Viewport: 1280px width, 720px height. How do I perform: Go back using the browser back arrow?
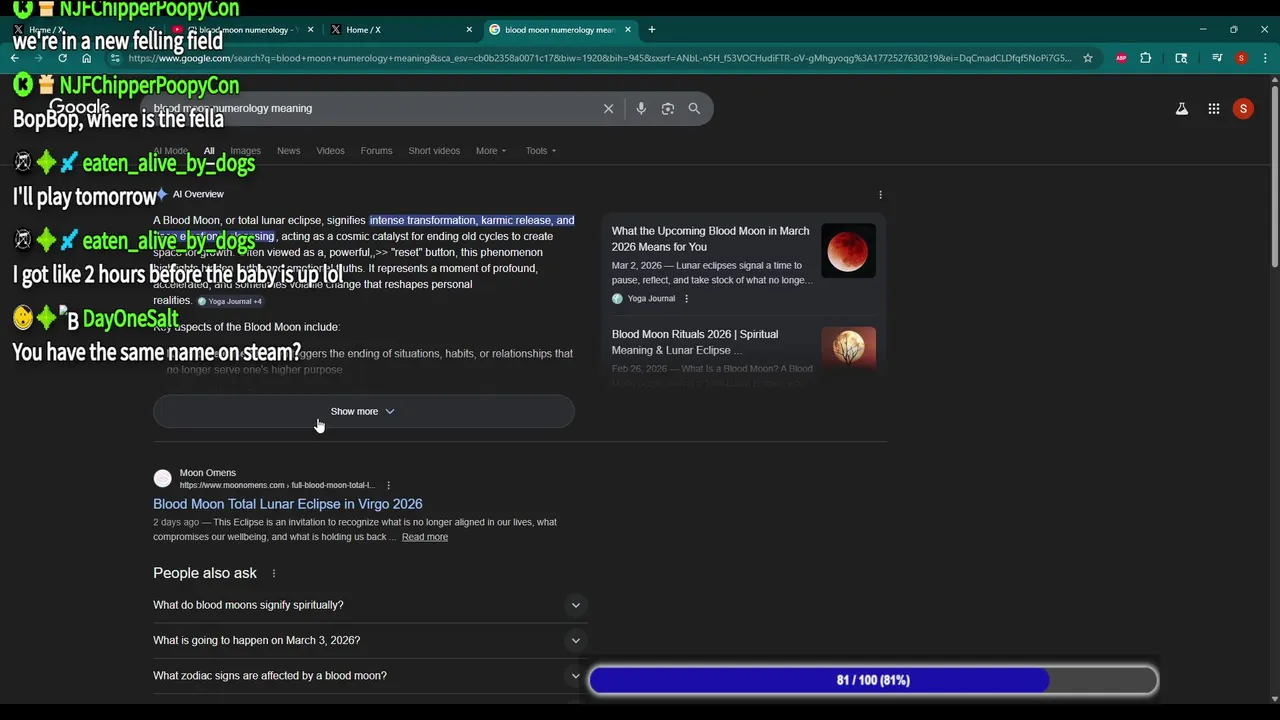tap(15, 58)
